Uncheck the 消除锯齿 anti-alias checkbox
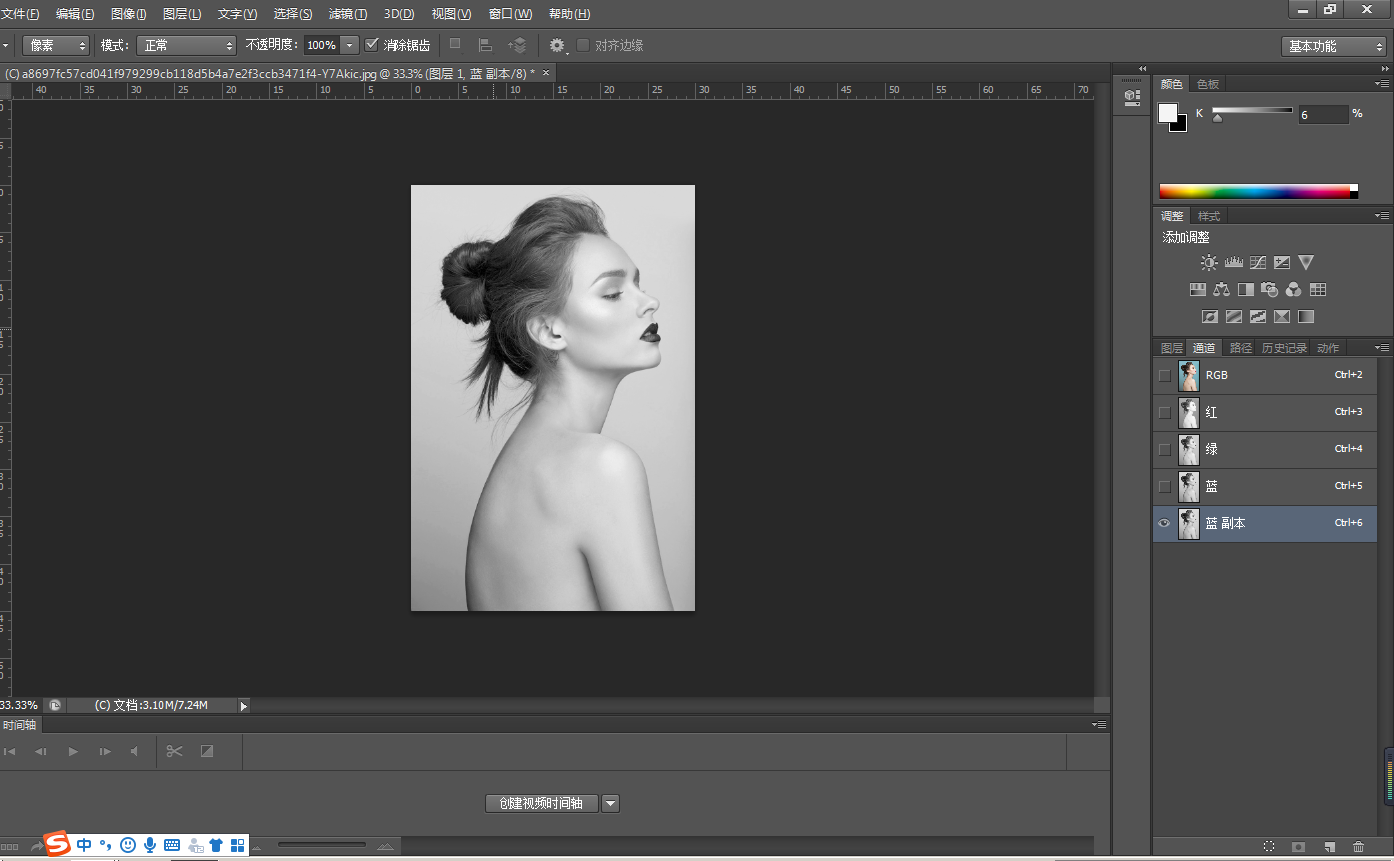The width and height of the screenshot is (1394, 861). coord(372,45)
